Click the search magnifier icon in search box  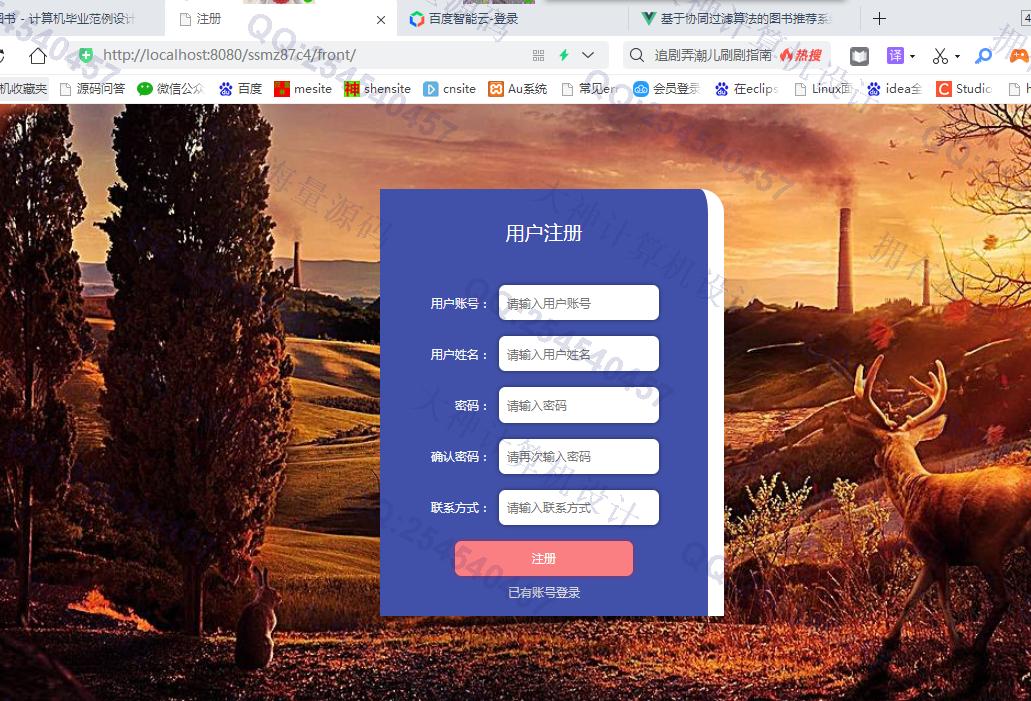[636, 55]
